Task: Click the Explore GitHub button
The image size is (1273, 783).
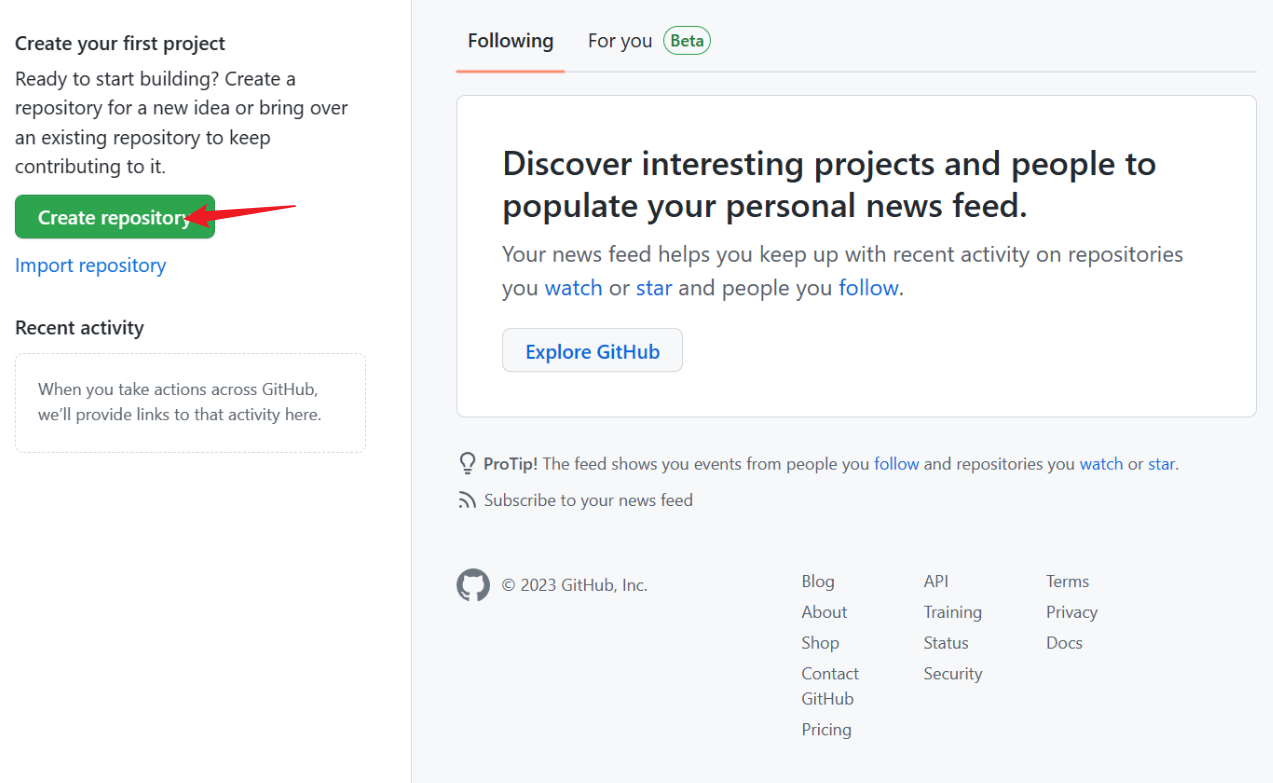Action: click(592, 351)
